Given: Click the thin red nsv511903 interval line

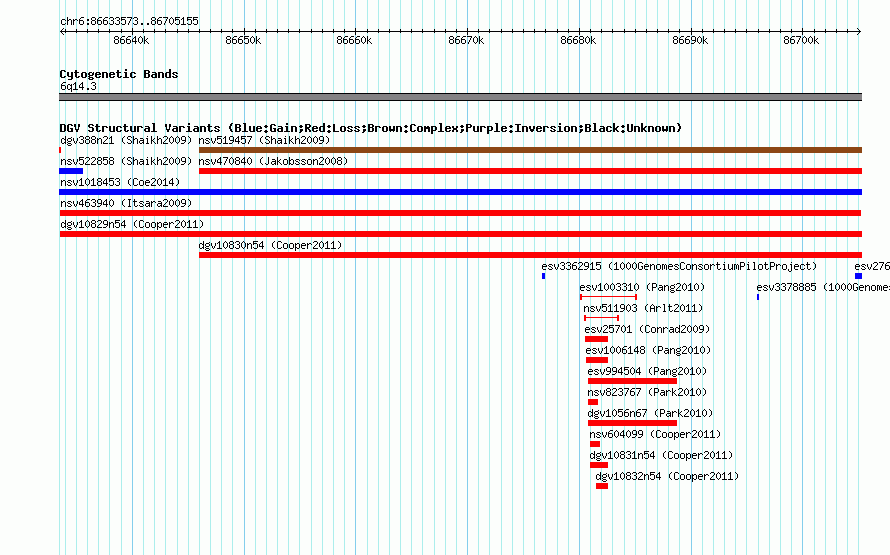Looking at the screenshot, I should pos(601,318).
